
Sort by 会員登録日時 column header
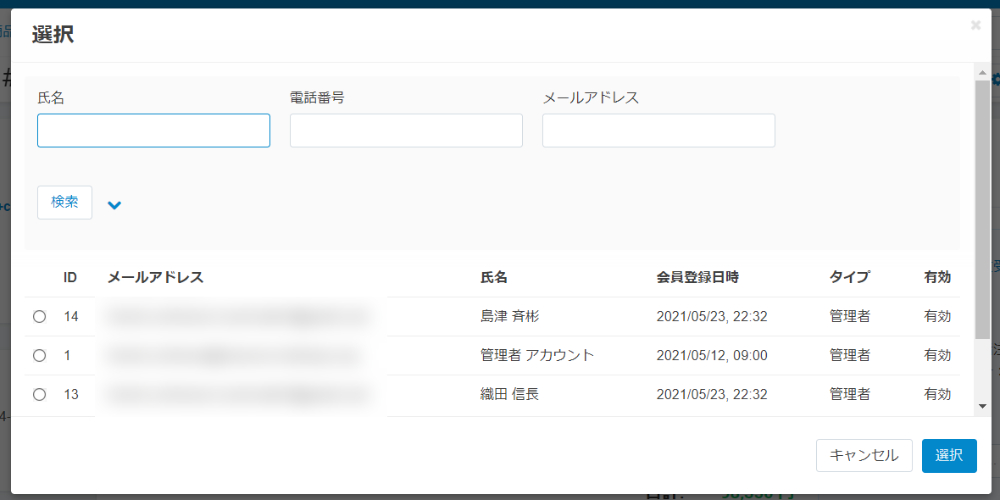pos(698,277)
